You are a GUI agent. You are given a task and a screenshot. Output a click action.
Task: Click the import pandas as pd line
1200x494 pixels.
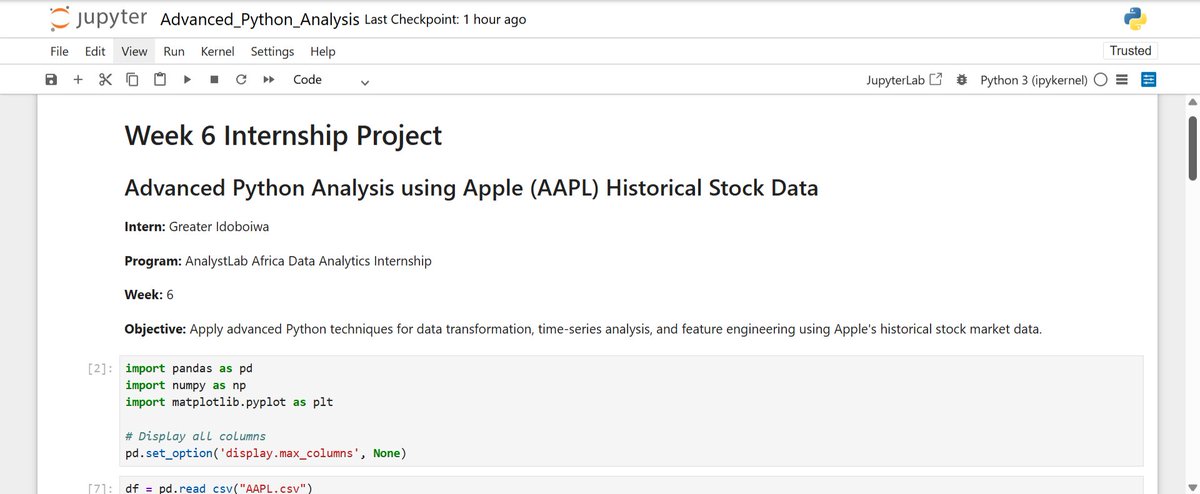[x=189, y=367]
